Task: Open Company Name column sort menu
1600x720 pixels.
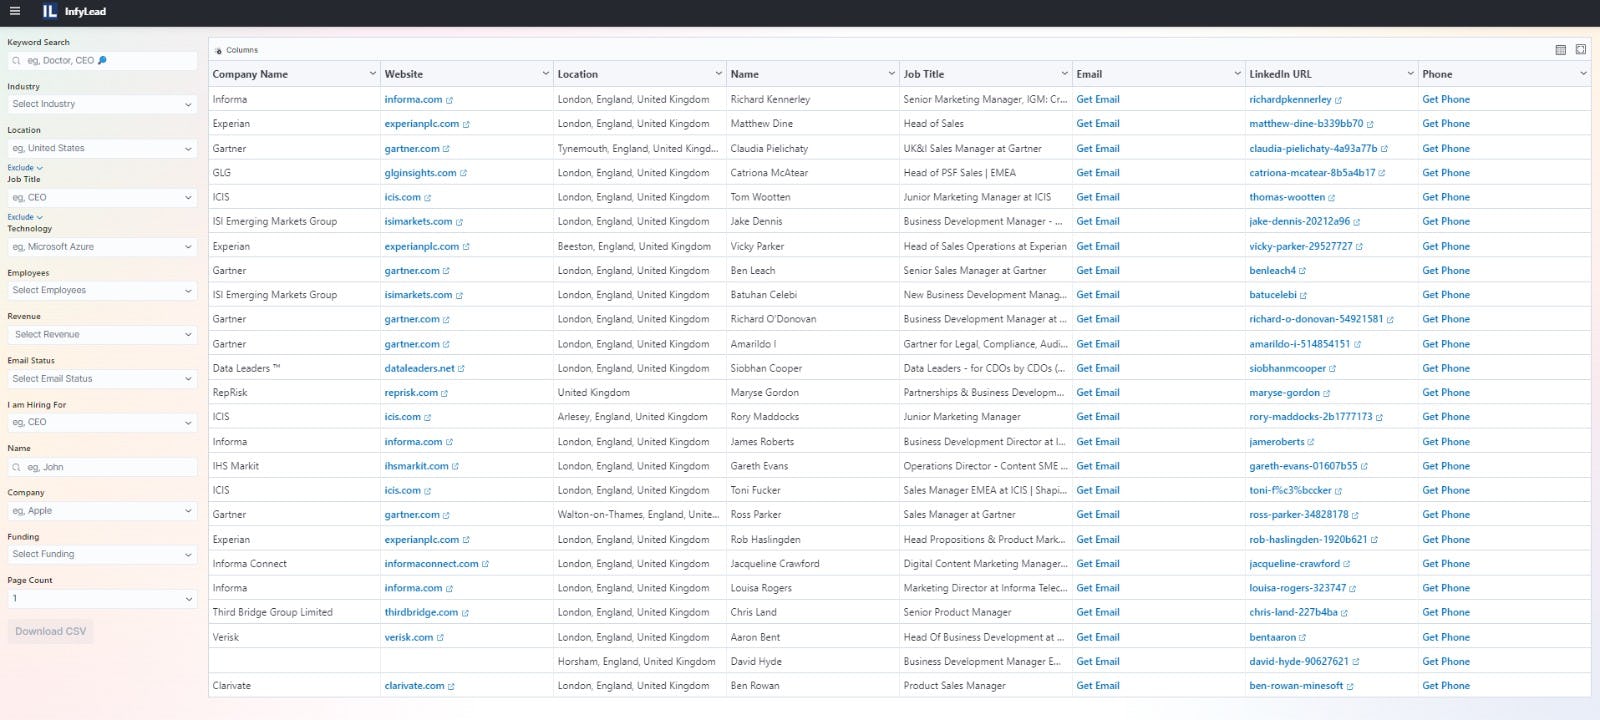Action: pyautogui.click(x=373, y=74)
